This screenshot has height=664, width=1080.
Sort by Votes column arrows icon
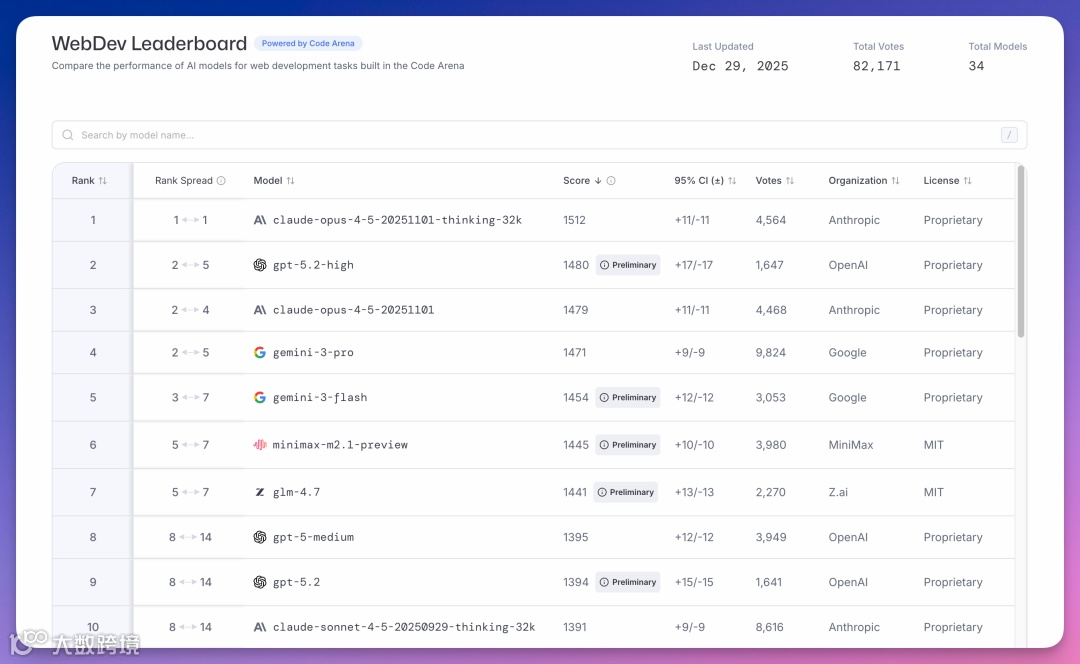pyautogui.click(x=790, y=180)
